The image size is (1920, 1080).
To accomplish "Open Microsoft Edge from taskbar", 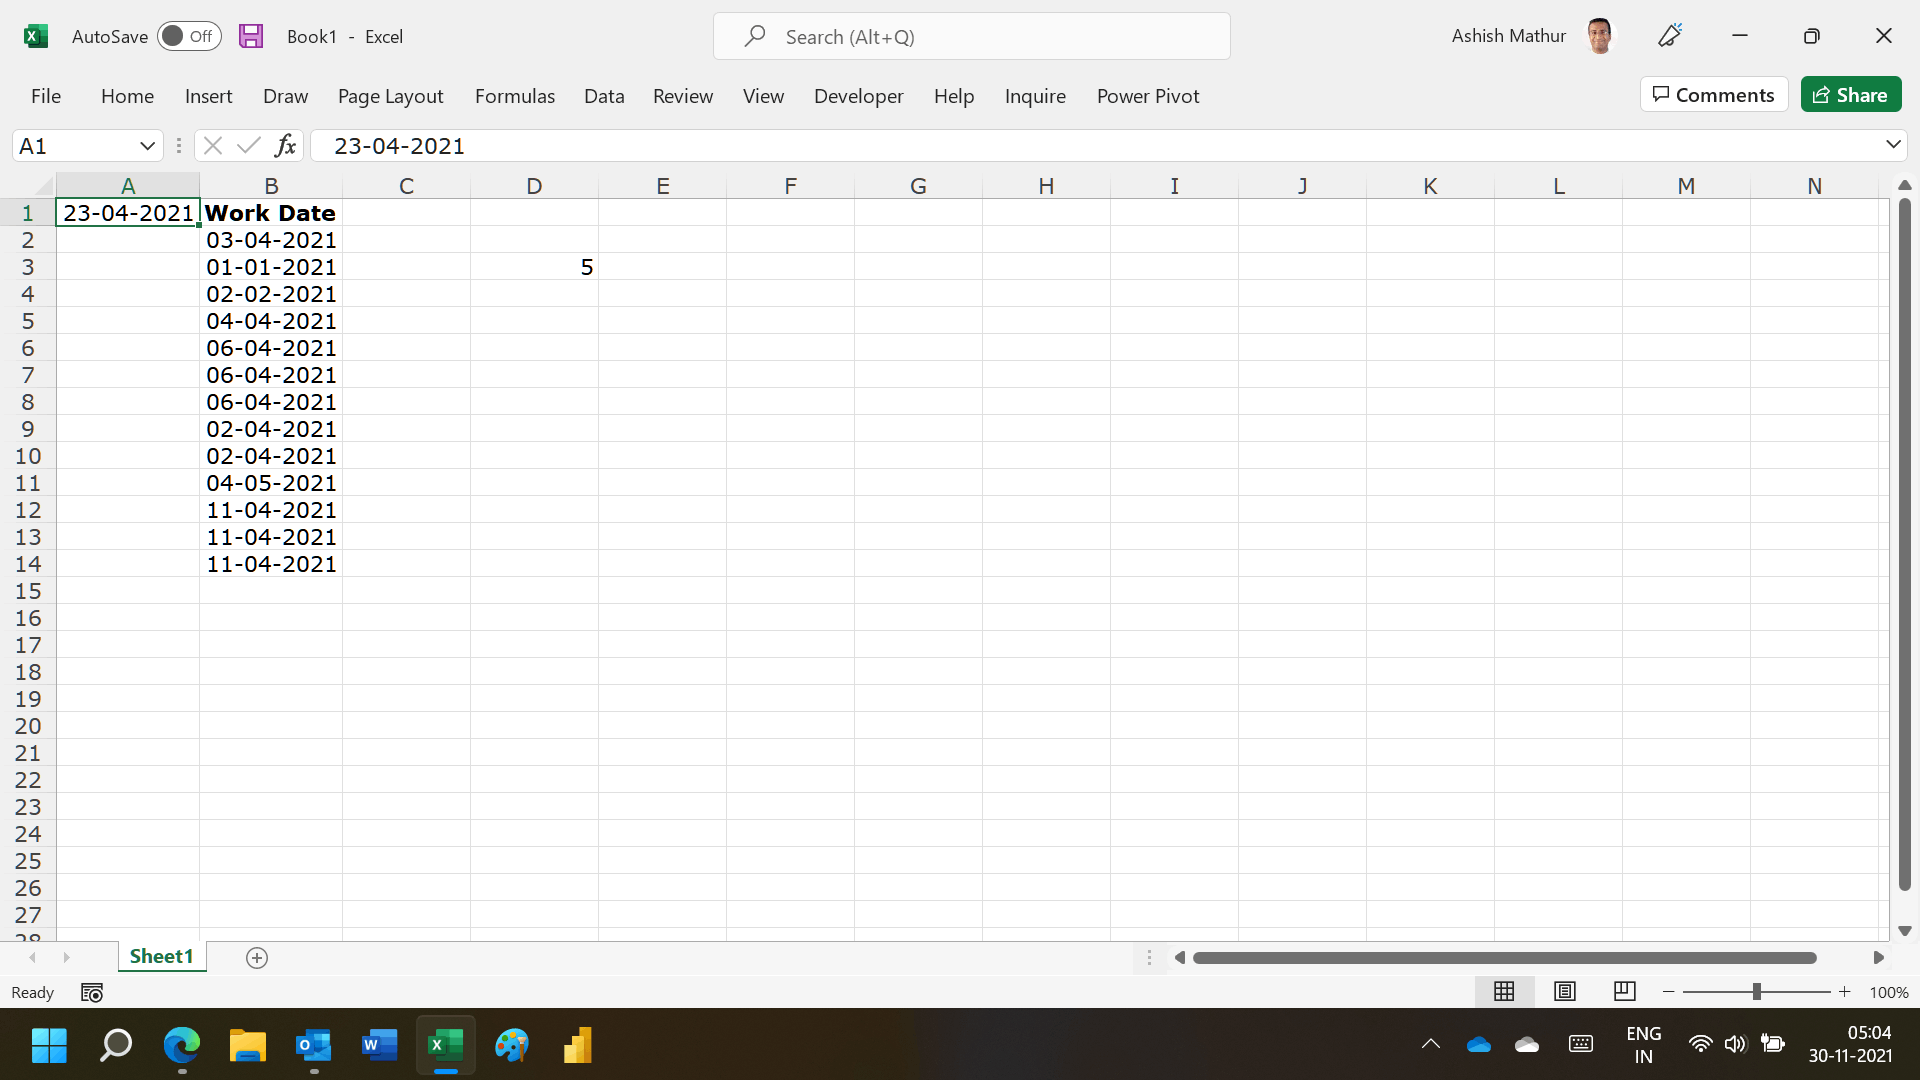I will coord(181,1045).
